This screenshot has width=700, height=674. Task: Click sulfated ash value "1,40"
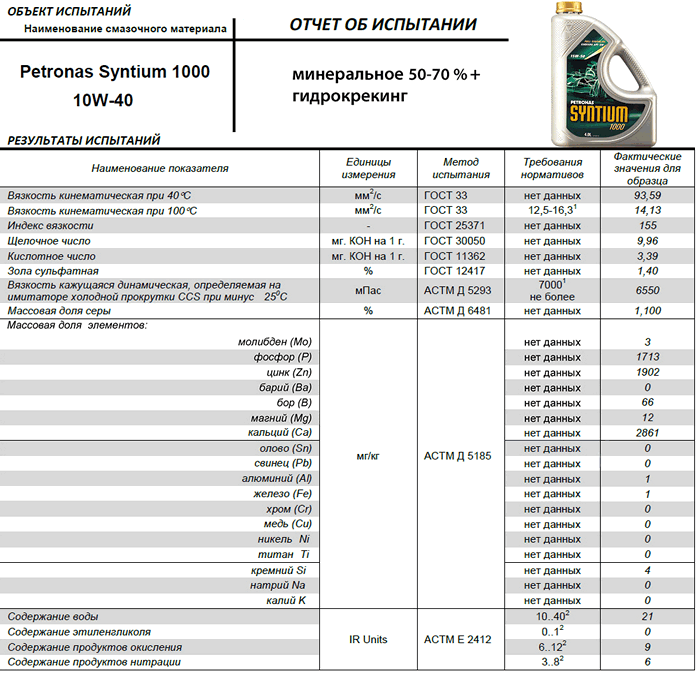pos(648,271)
